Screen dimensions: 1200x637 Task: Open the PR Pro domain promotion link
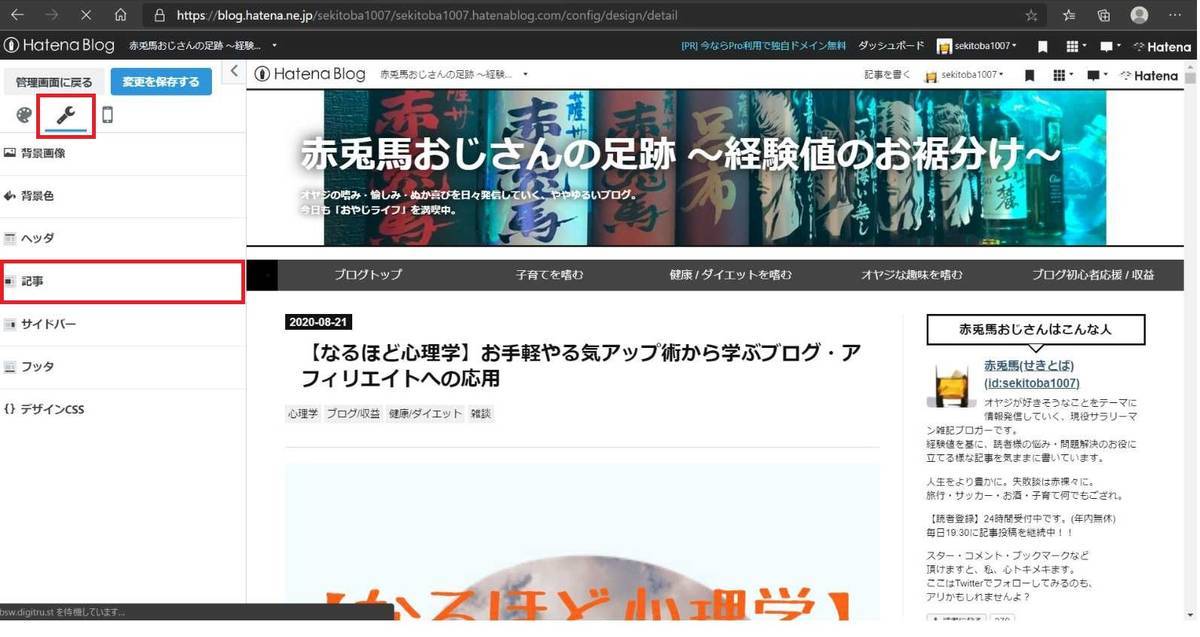pyautogui.click(x=763, y=46)
